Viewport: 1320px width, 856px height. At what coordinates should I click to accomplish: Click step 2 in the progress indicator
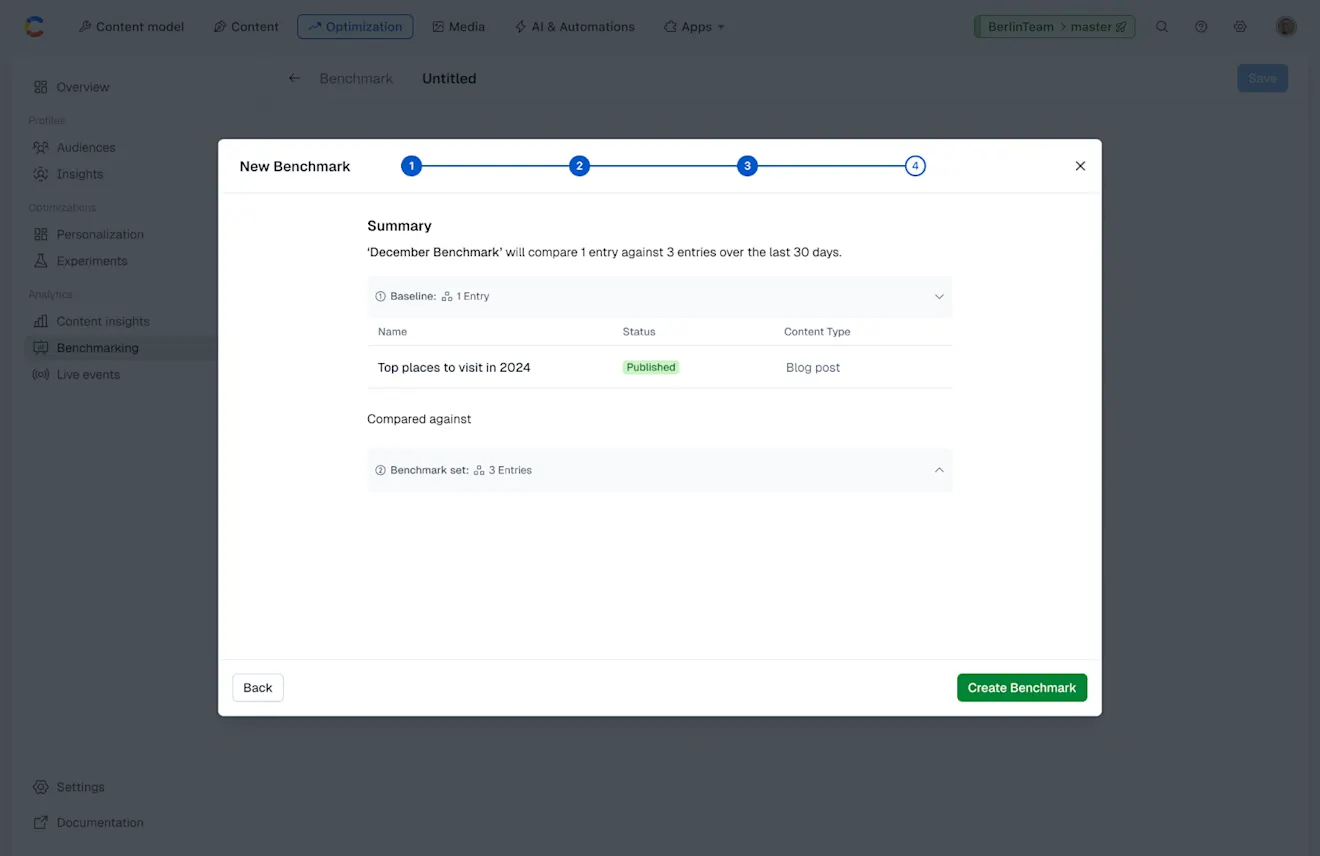pos(579,165)
